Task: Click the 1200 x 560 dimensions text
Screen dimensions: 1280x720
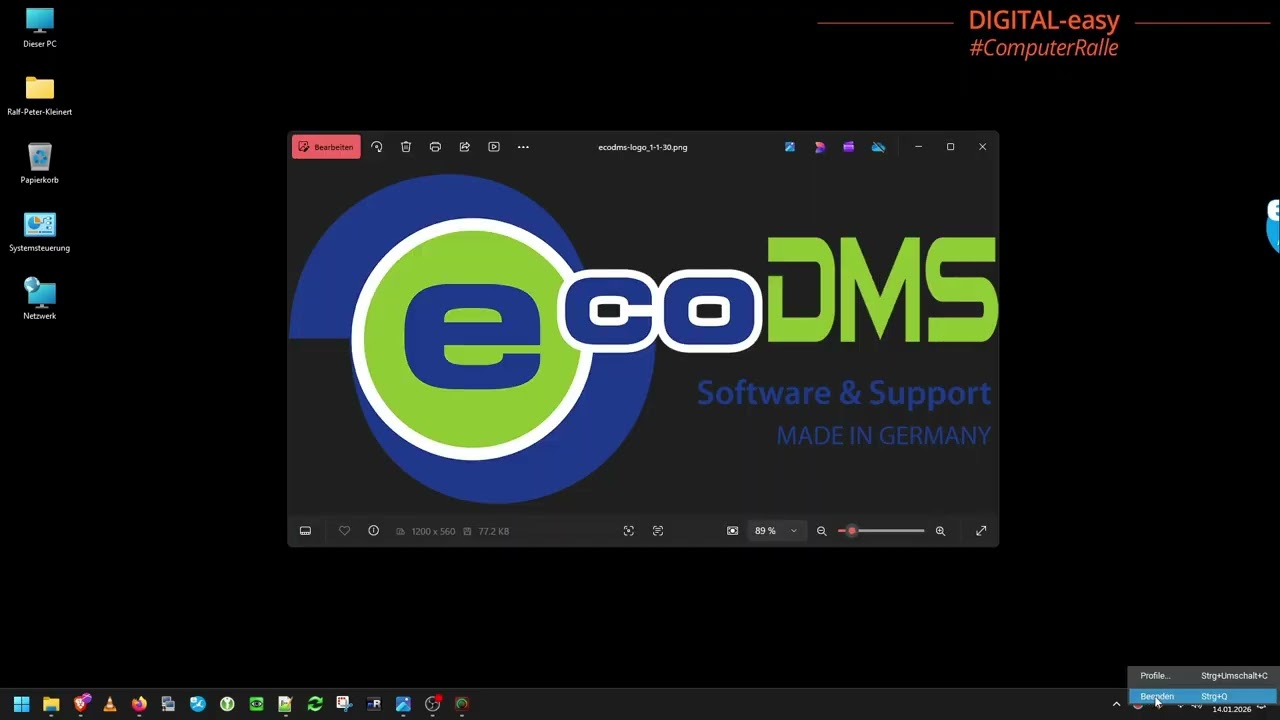Action: (433, 531)
